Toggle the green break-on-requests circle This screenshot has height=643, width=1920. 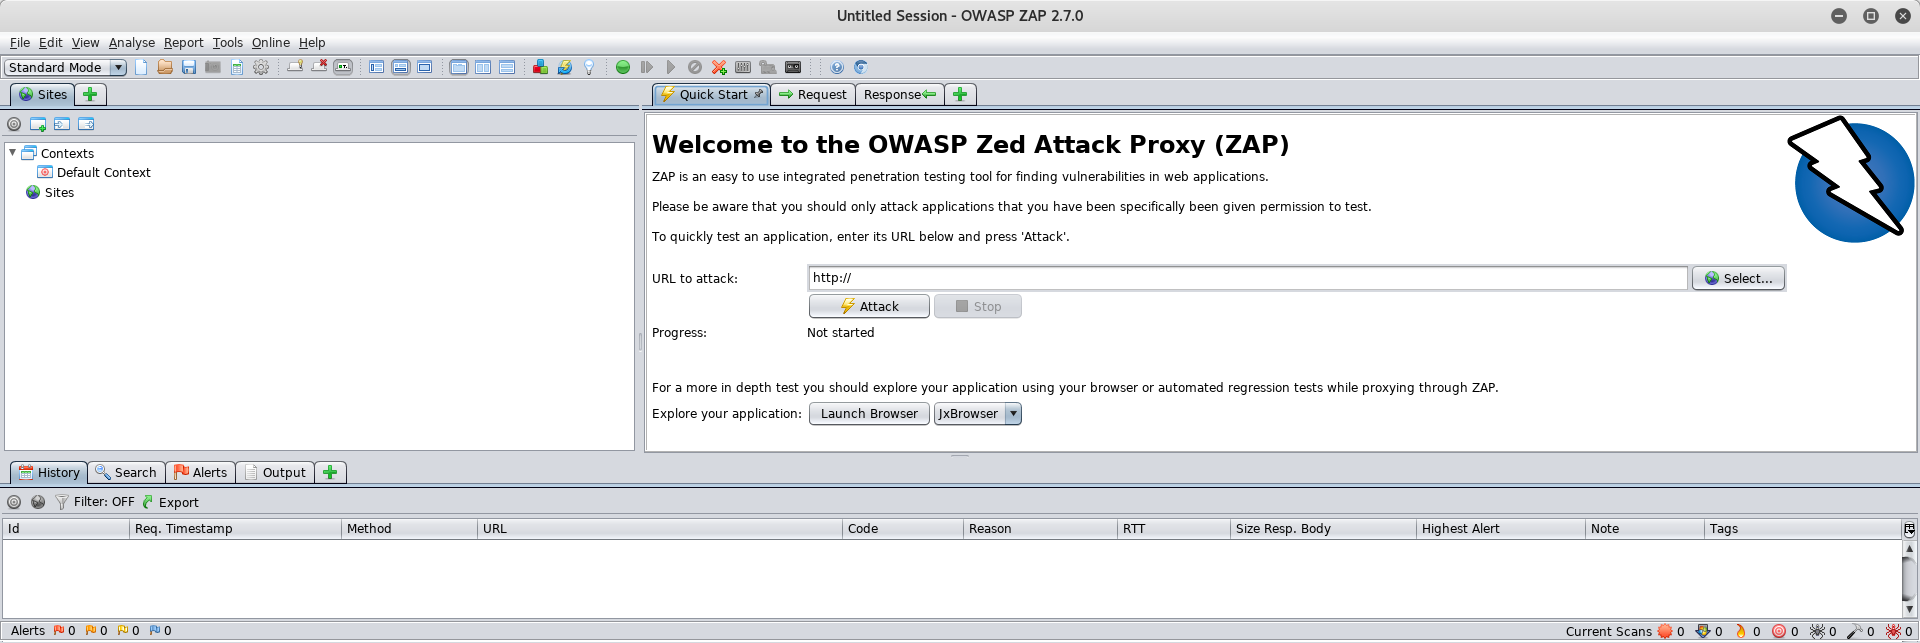[x=623, y=67]
